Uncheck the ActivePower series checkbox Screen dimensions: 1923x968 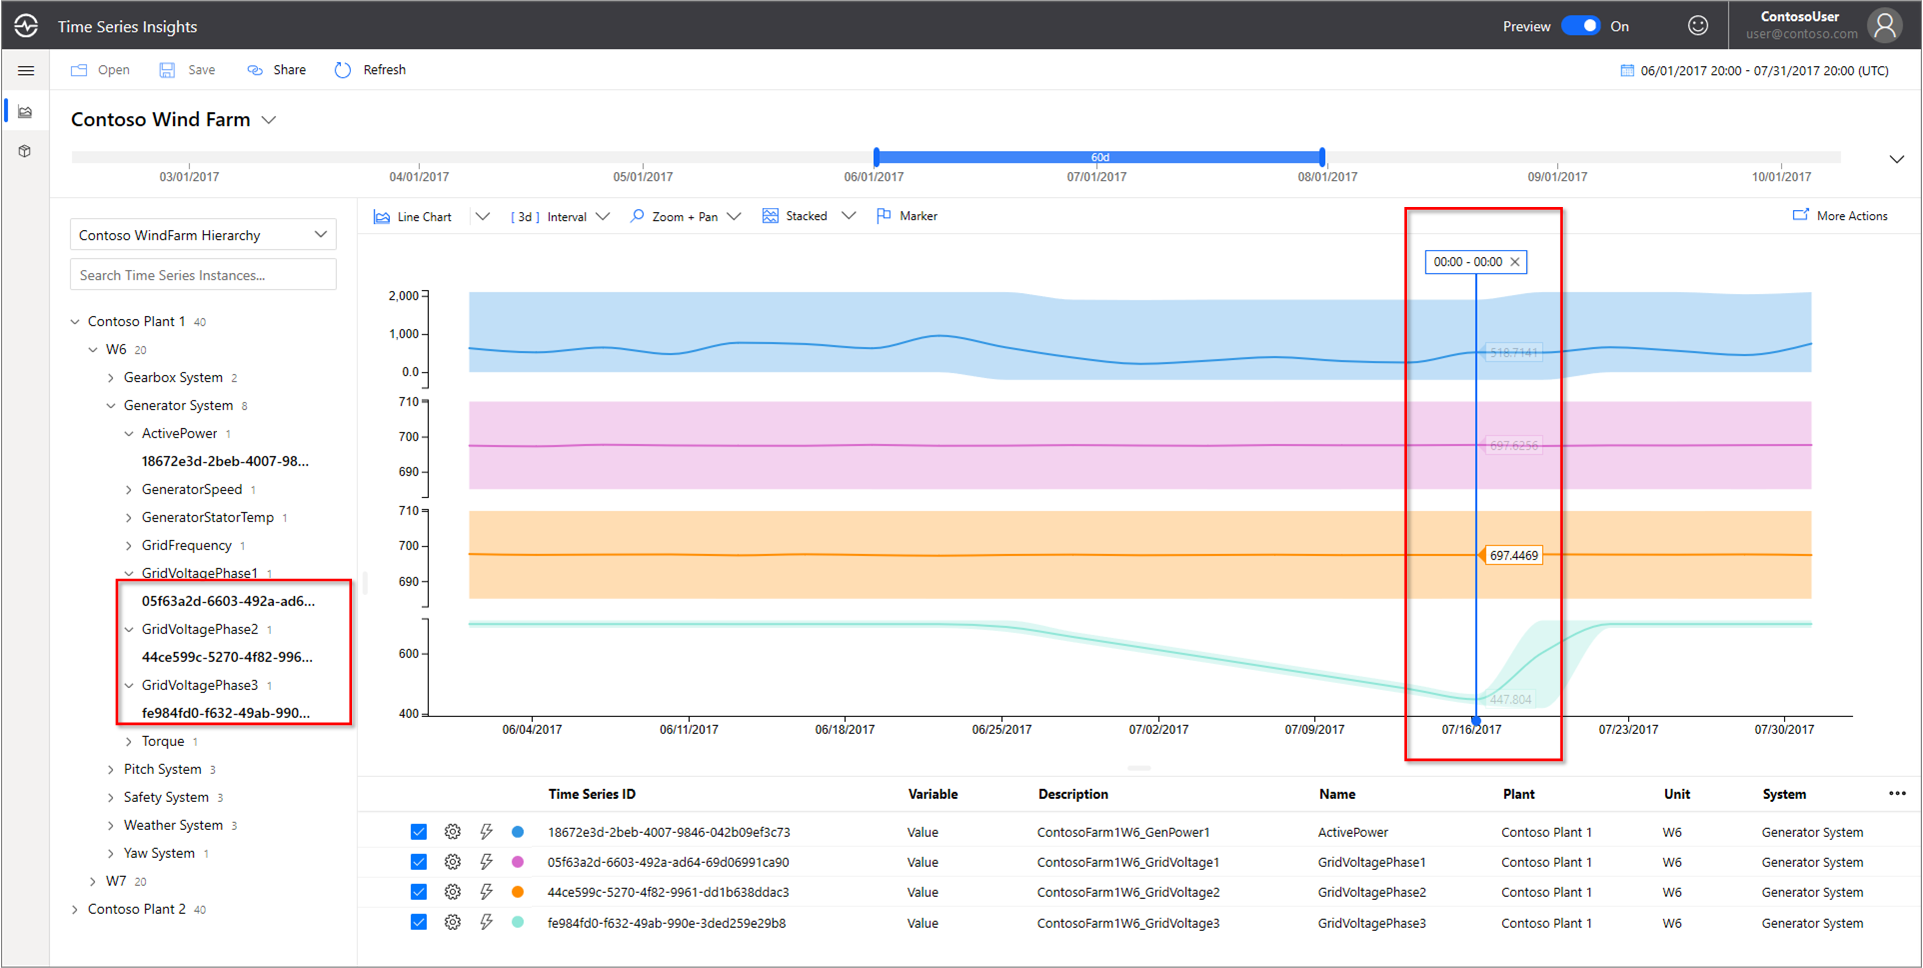click(x=419, y=832)
